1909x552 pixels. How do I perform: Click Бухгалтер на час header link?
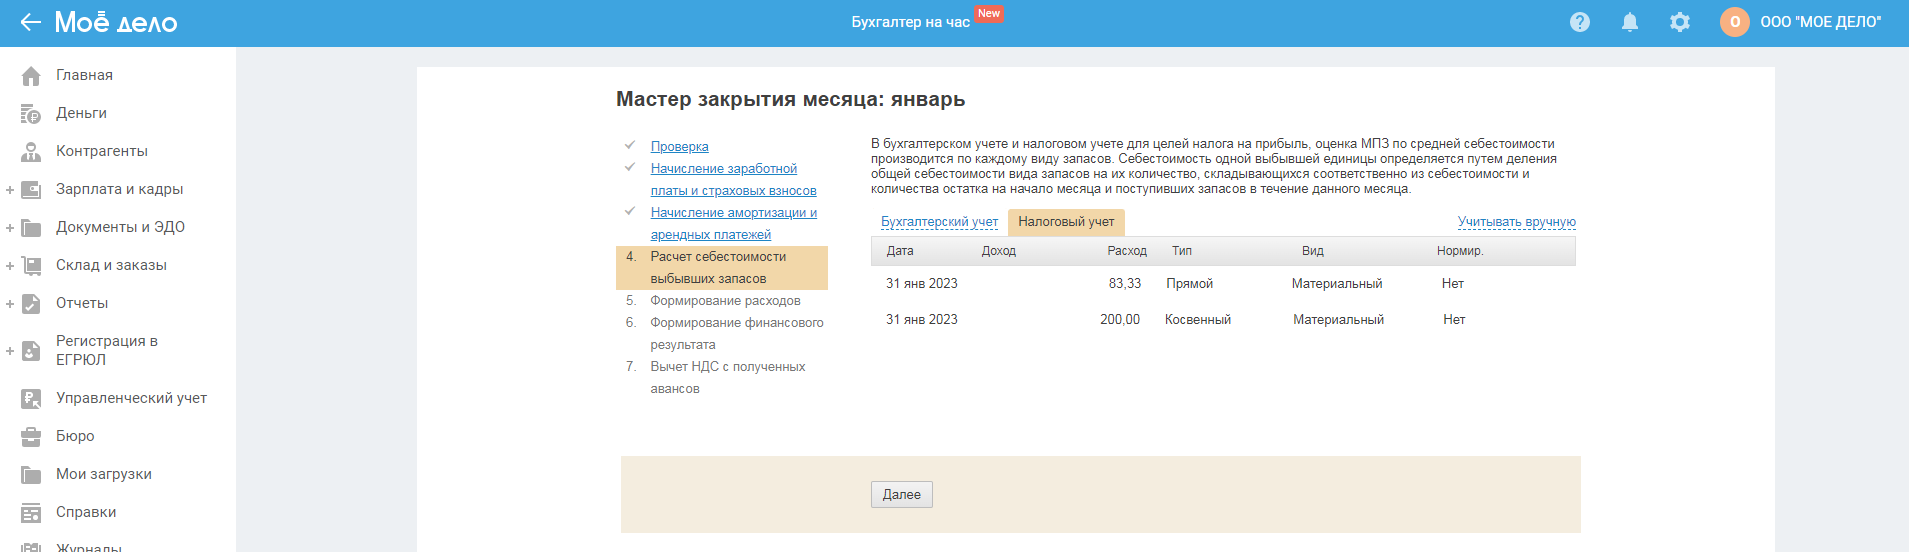coord(910,22)
